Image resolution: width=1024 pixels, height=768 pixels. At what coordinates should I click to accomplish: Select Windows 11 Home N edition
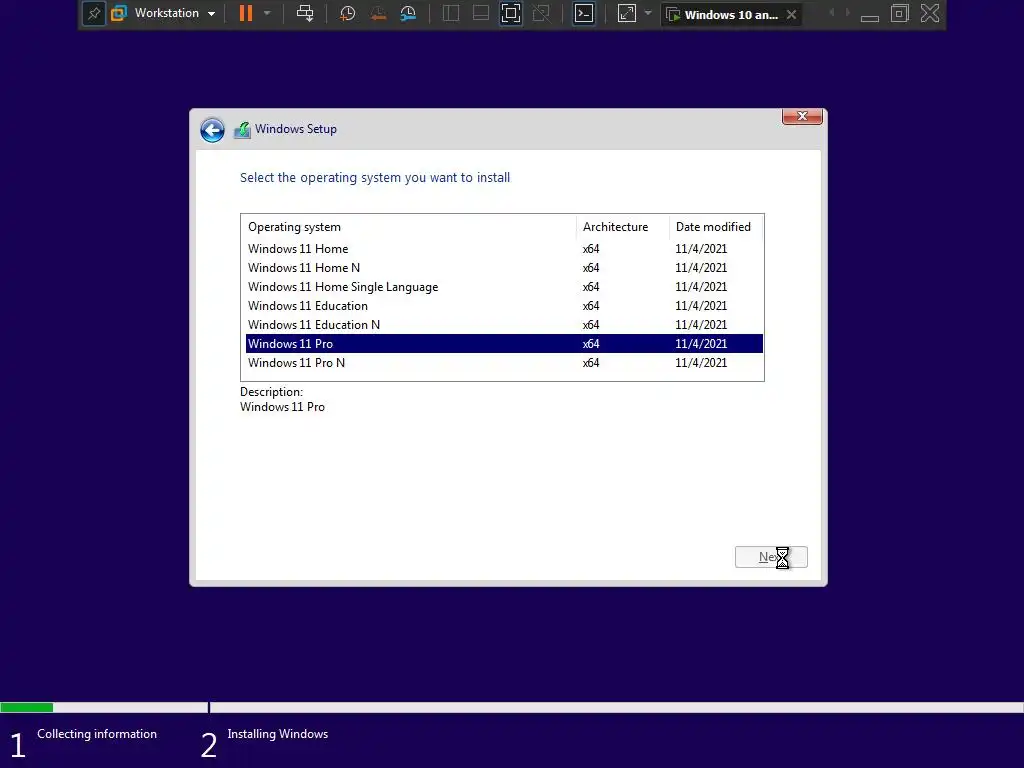(504, 268)
